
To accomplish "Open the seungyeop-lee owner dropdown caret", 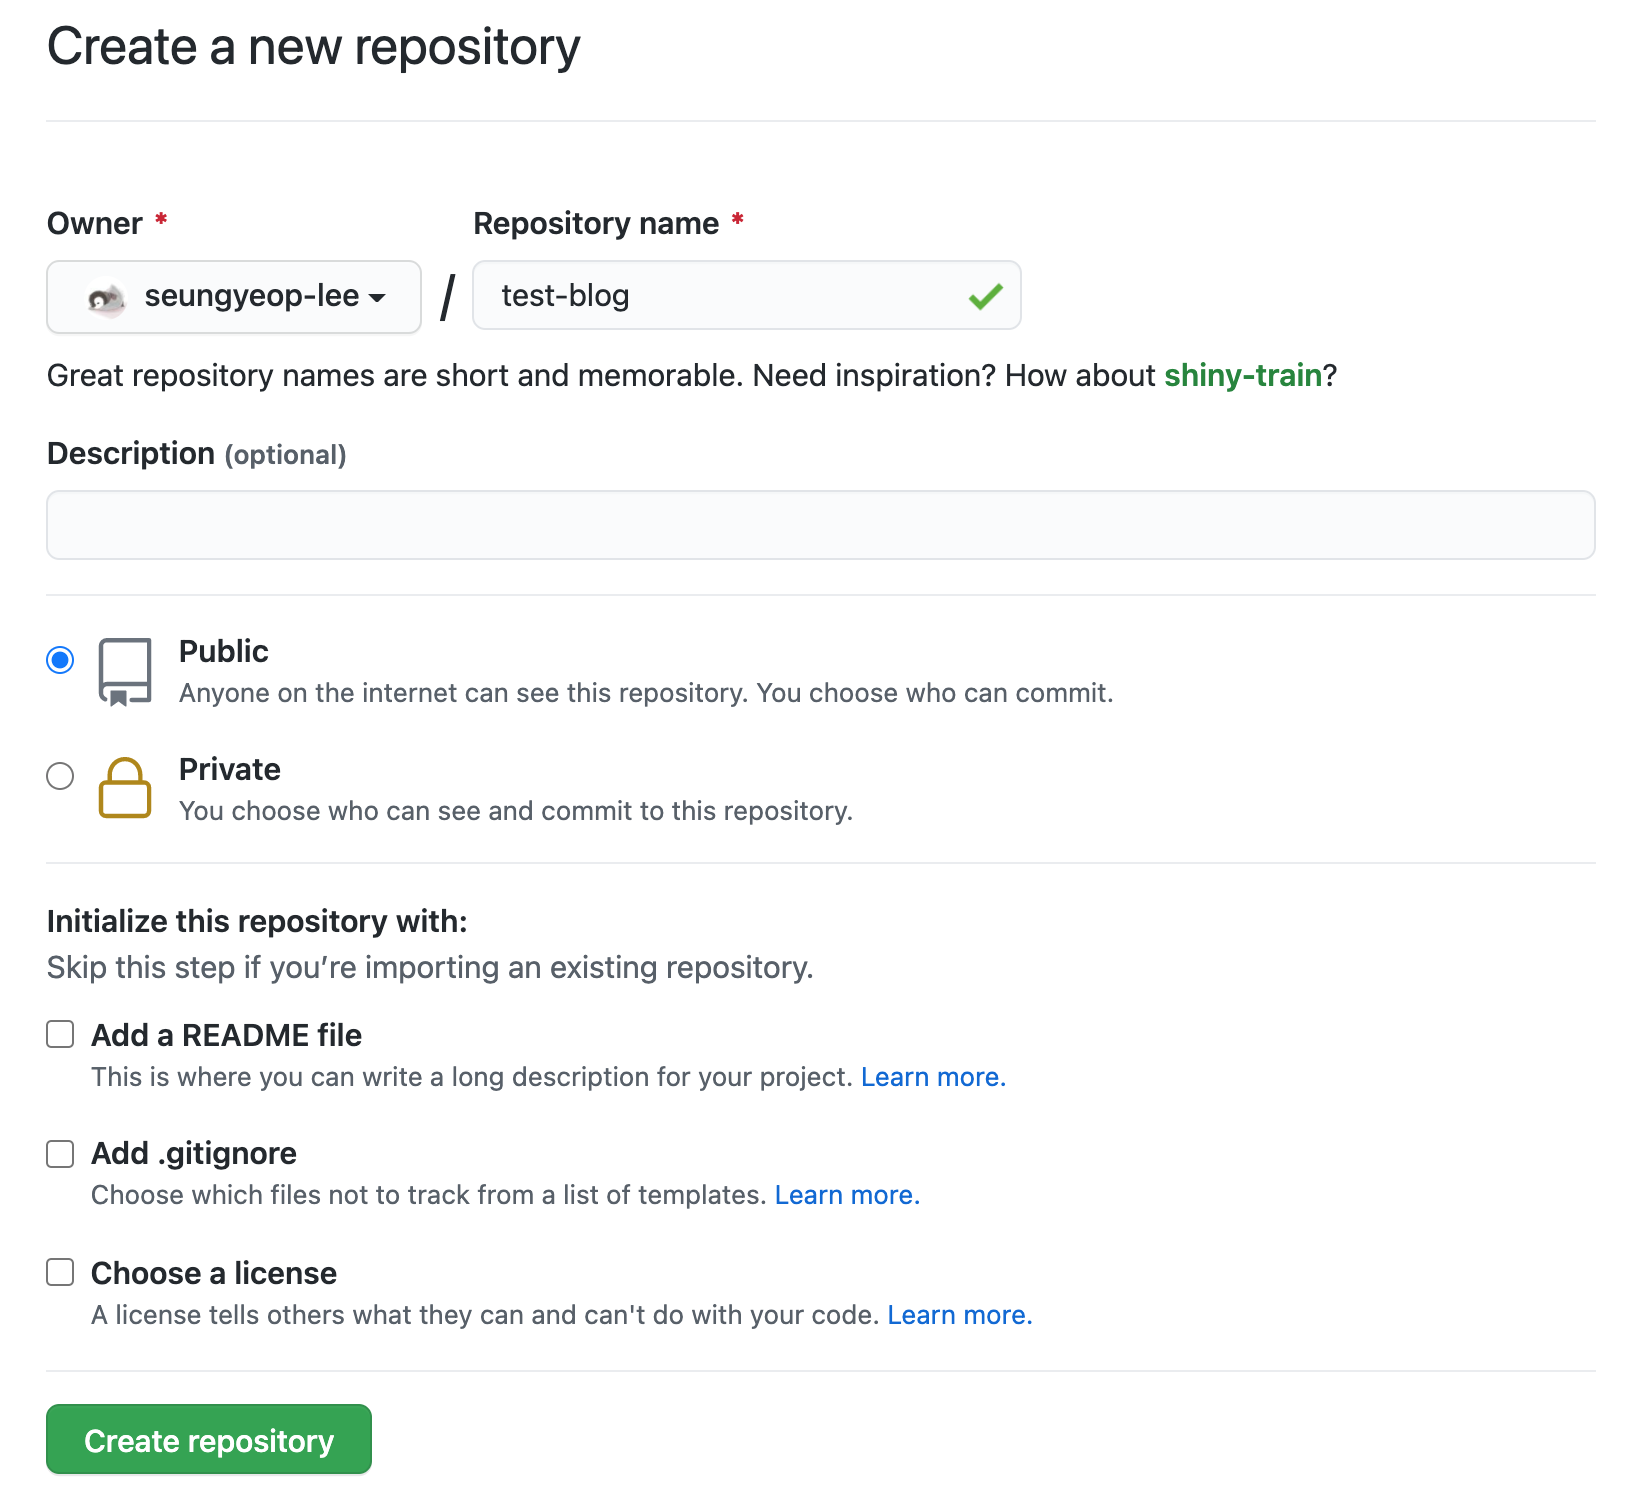I will (377, 298).
